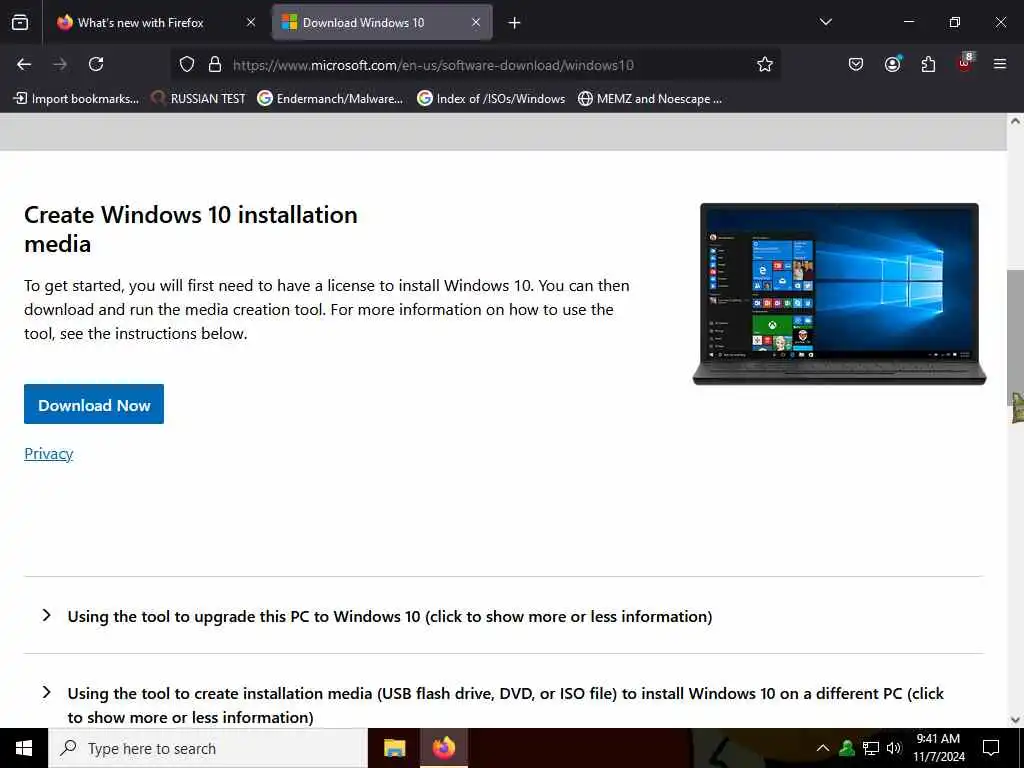Switch to What's new with Firefox tab
Viewport: 1024px width, 768px height.
point(157,22)
